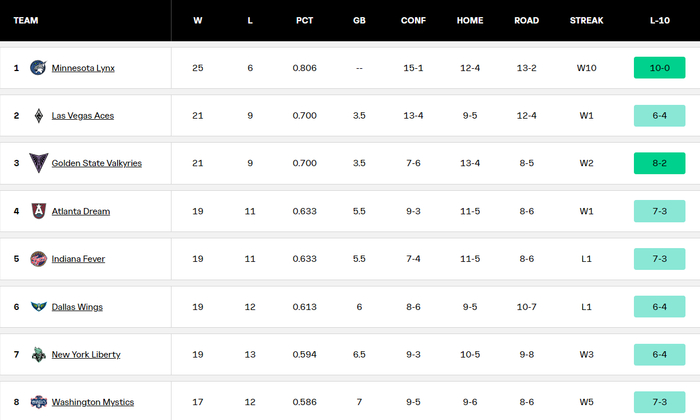Viewport: 700px width, 420px height.
Task: Sort by the L-10 column header
Action: [659, 20]
